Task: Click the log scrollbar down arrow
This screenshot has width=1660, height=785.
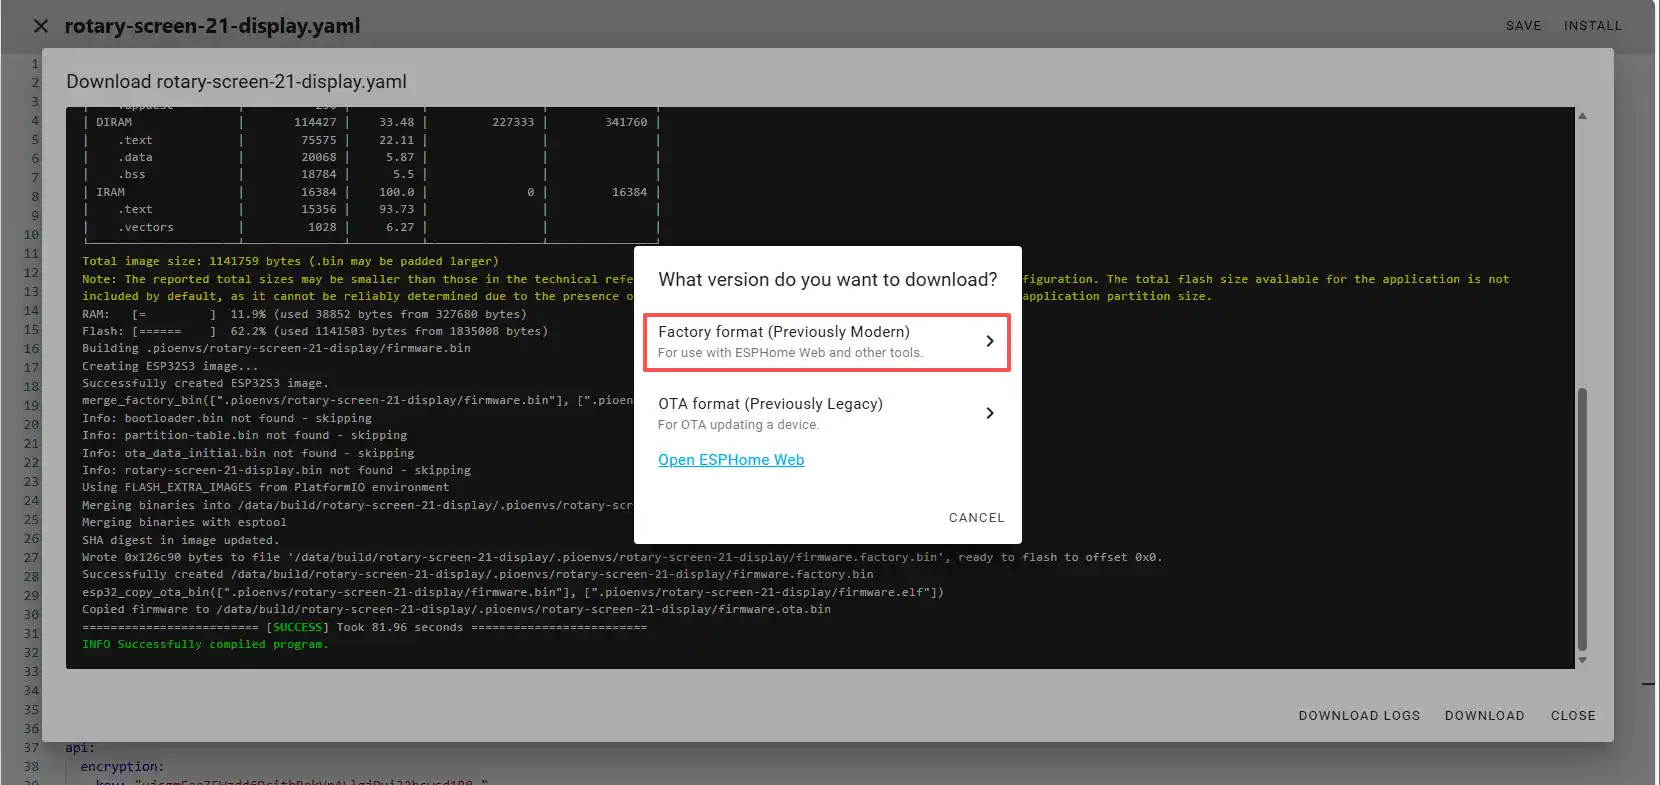Action: [x=1582, y=660]
